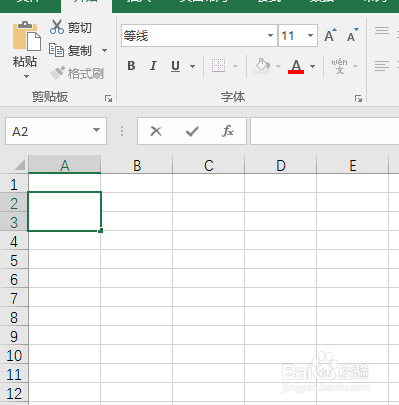This screenshot has height=405, width=399.
Task: Open Insert Function with the fx button
Action: pyautogui.click(x=228, y=131)
